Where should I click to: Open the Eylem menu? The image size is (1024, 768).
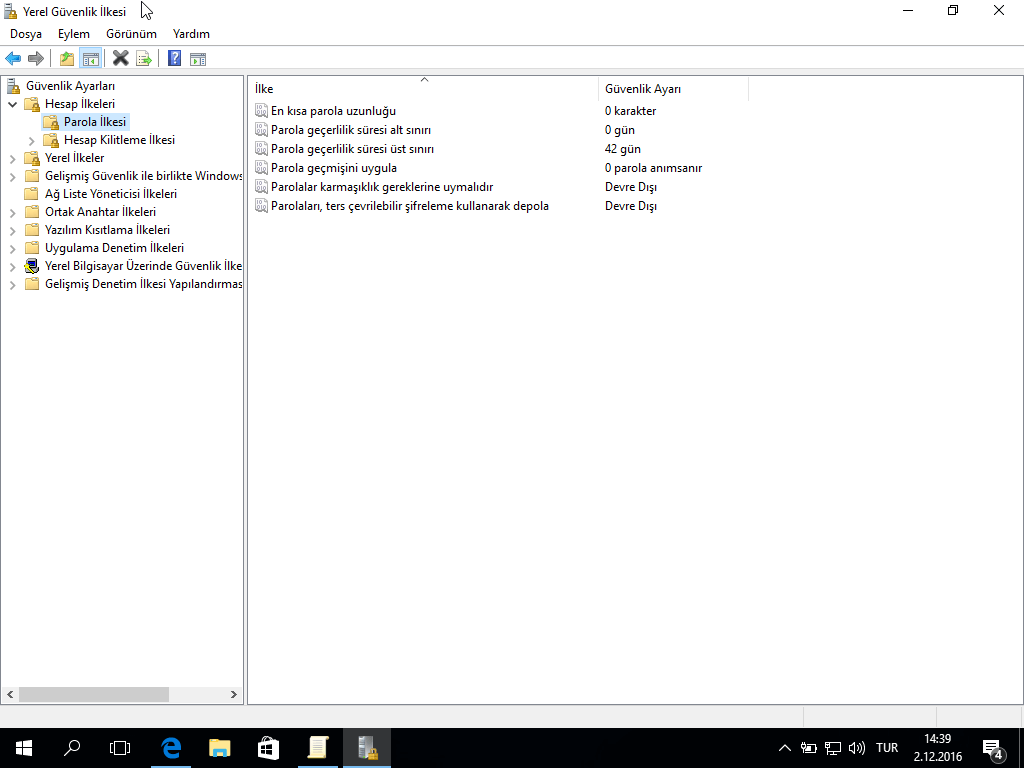(73, 34)
